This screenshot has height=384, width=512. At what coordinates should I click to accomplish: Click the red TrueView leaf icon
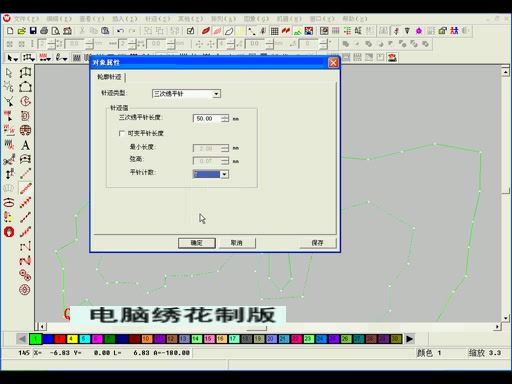(206, 31)
